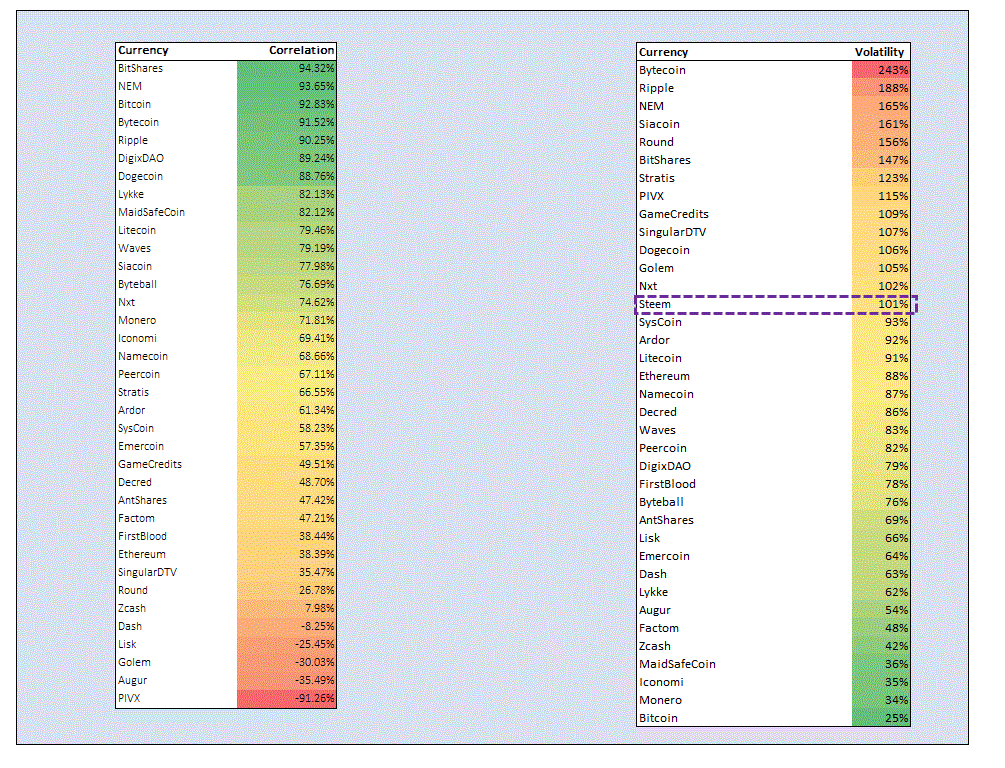1005x768 pixels.
Task: Select the 106% volatility value
Action: (893, 250)
